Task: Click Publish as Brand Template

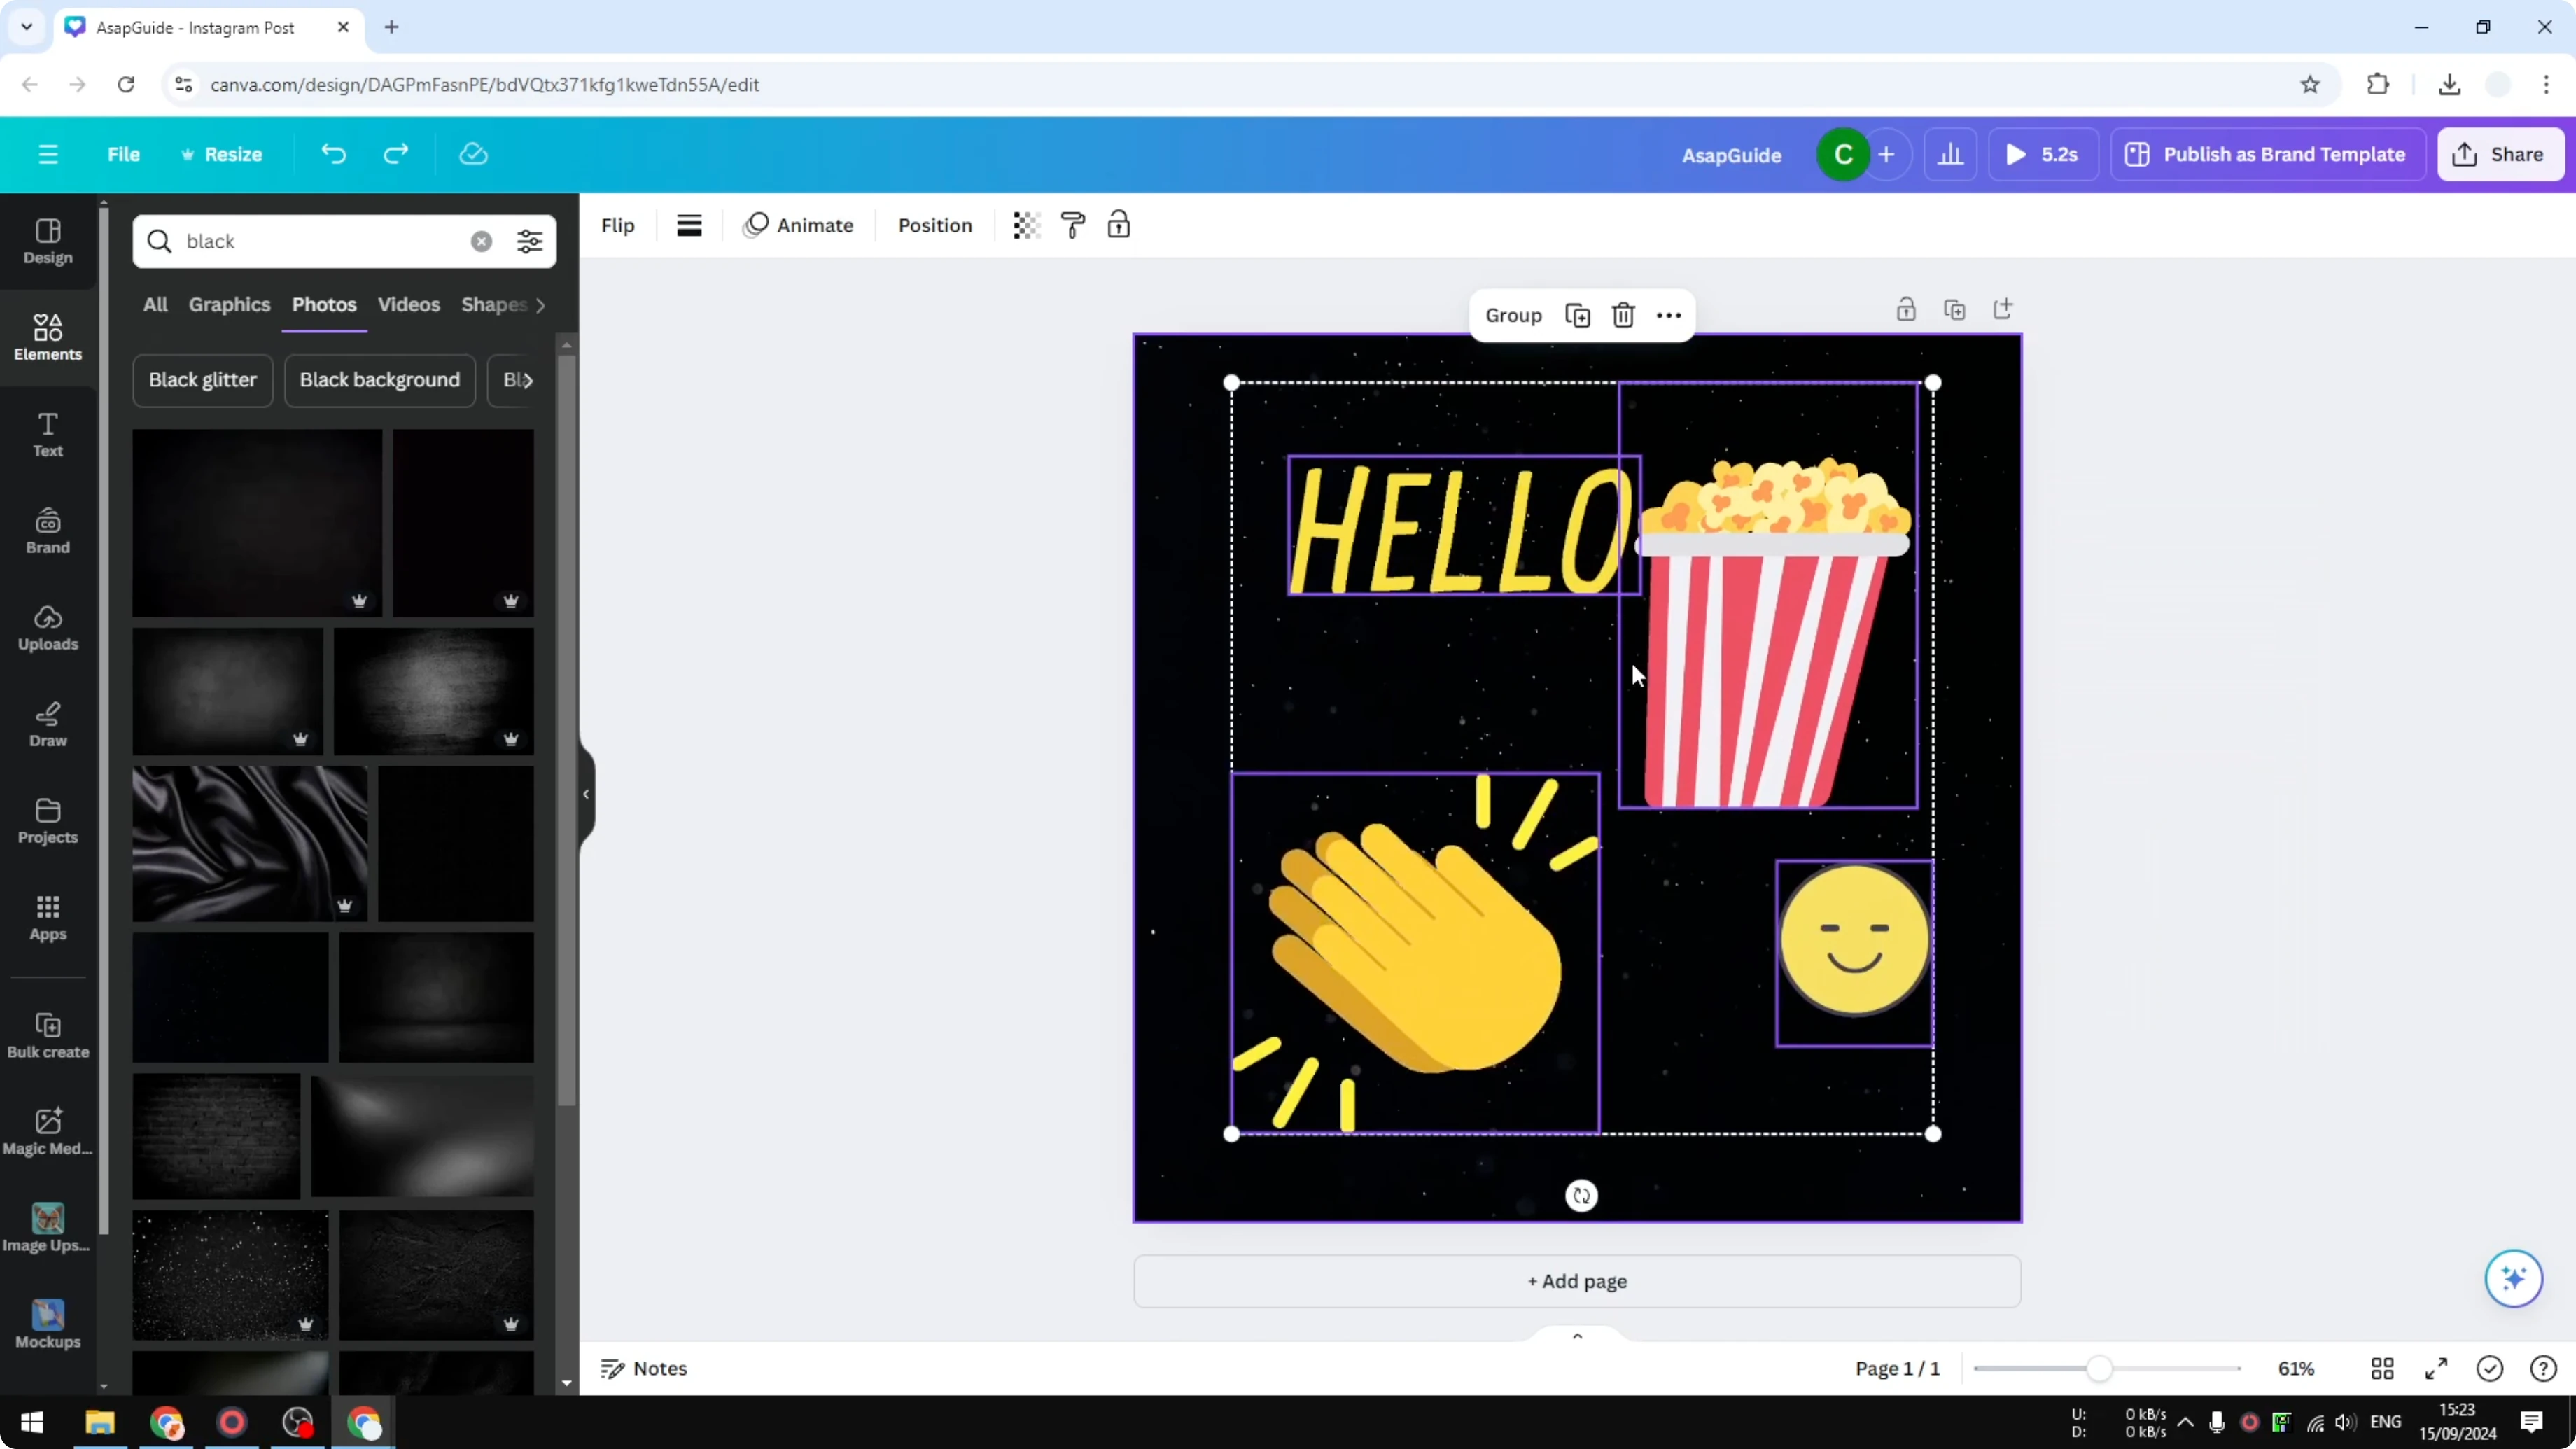Action: 2268,154
